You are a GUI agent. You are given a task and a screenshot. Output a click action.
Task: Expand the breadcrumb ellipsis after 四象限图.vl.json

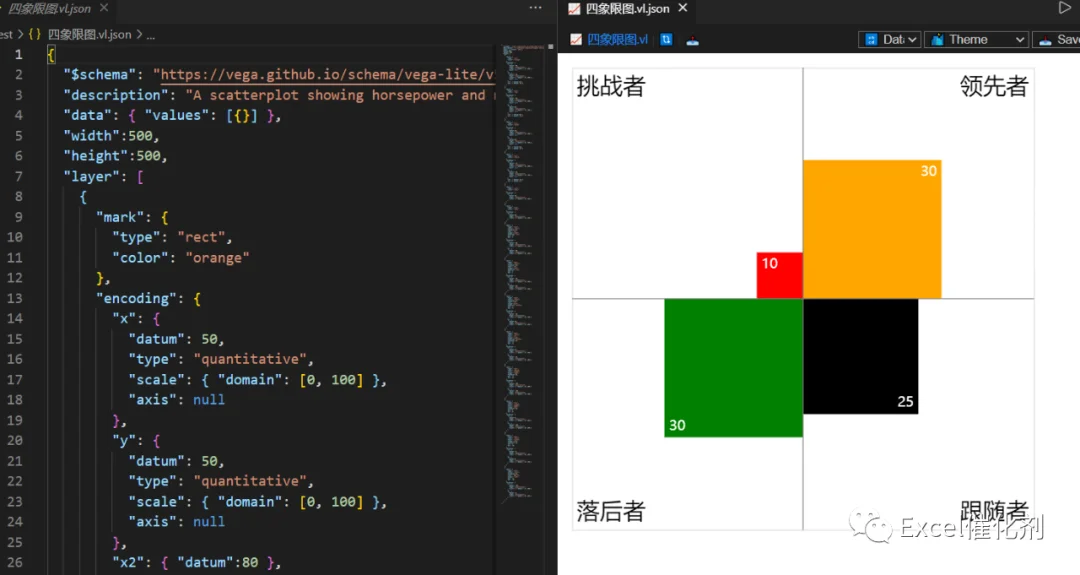click(151, 34)
